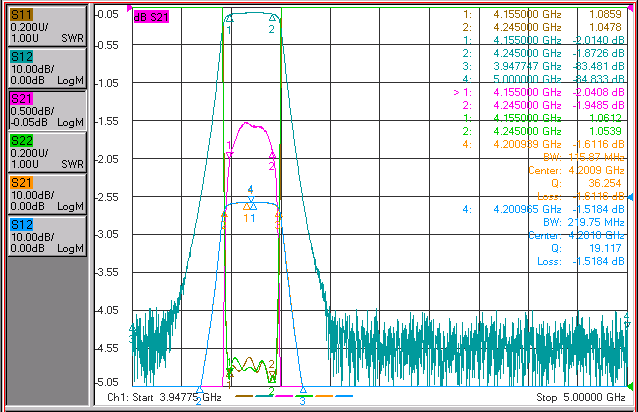Select the green S22 SWR trace button
638x412 pixels.
[x=47, y=152]
